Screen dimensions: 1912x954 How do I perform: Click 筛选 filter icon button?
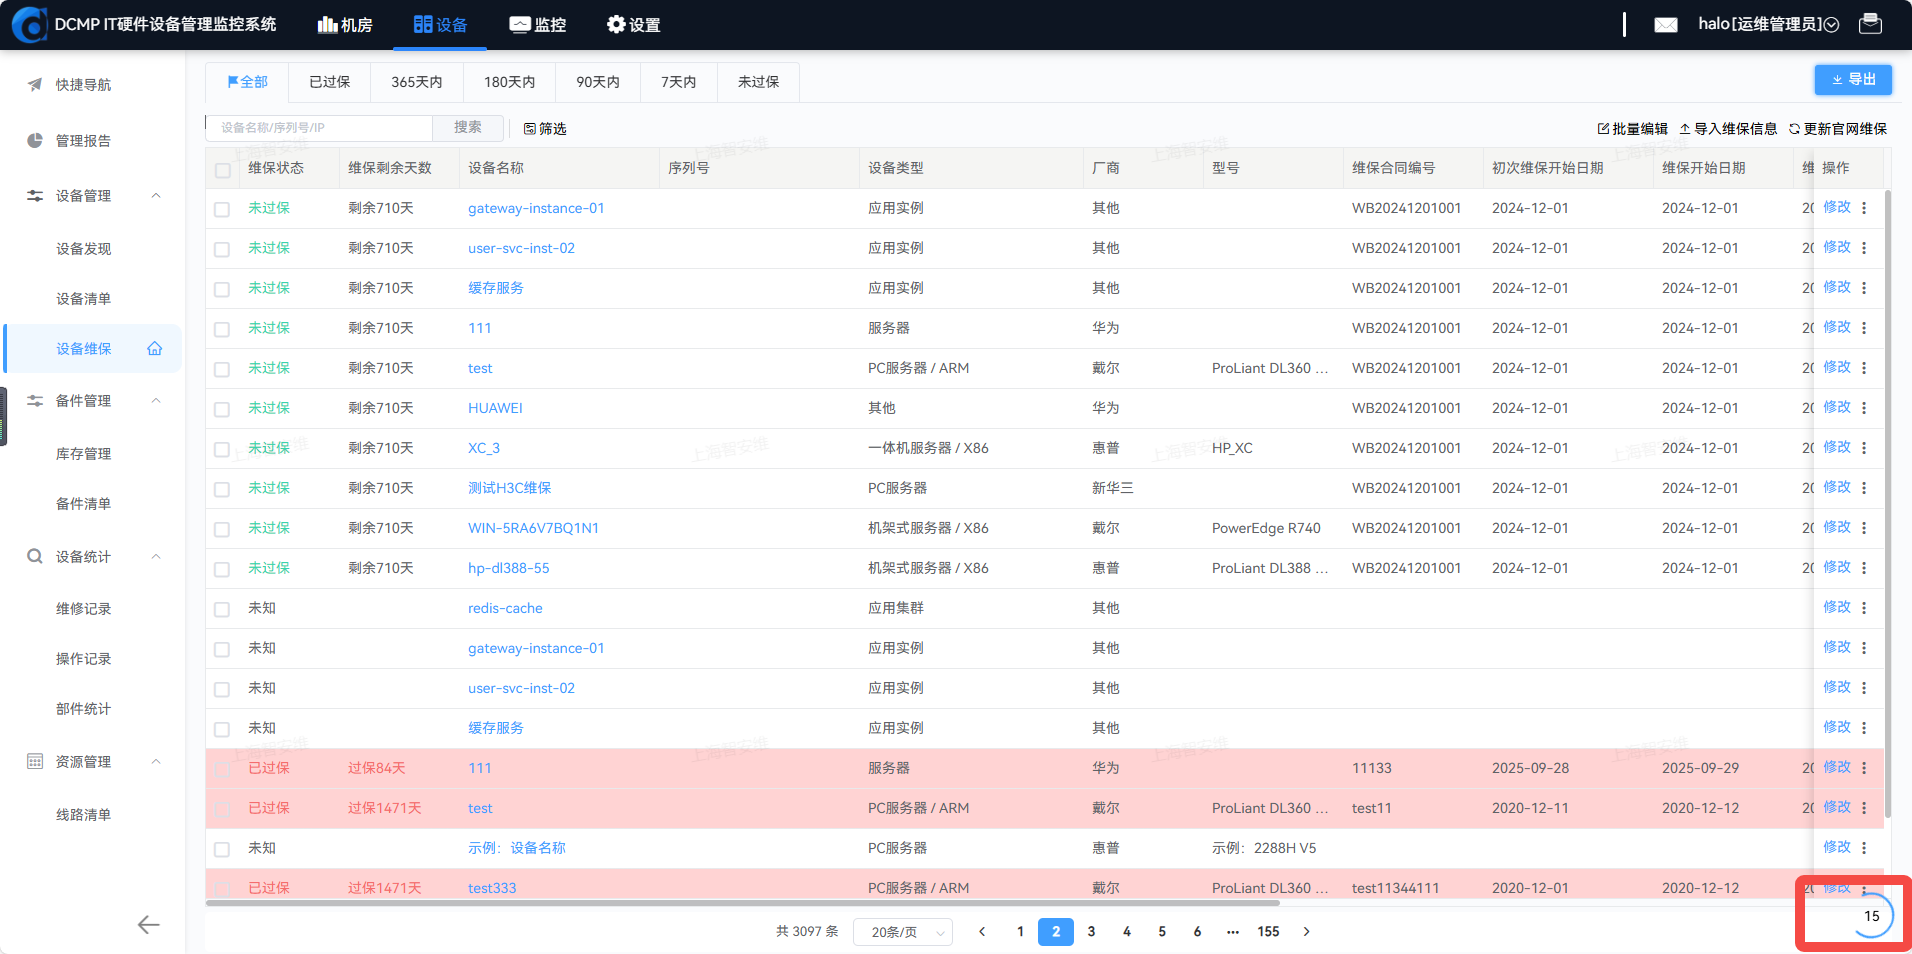click(545, 129)
